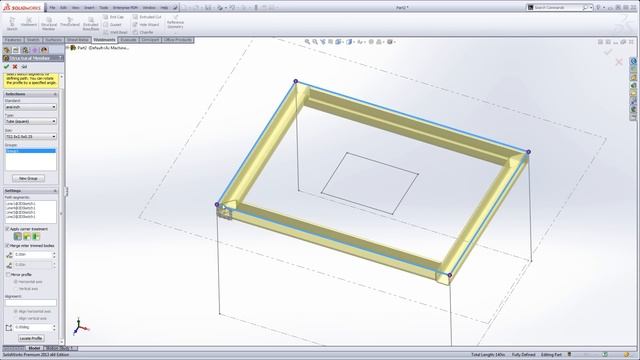Click the Structural Member tool
640x360 pixels.
coord(49,24)
